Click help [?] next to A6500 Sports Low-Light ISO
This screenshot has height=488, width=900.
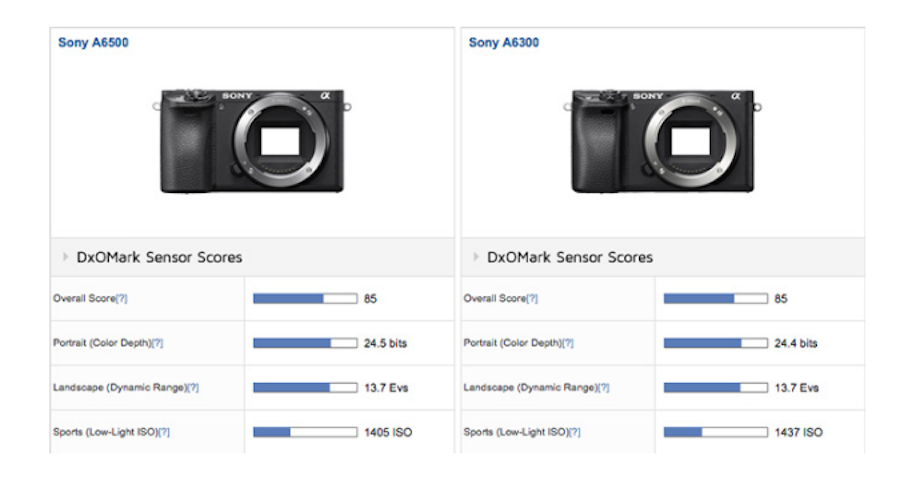click(x=163, y=432)
